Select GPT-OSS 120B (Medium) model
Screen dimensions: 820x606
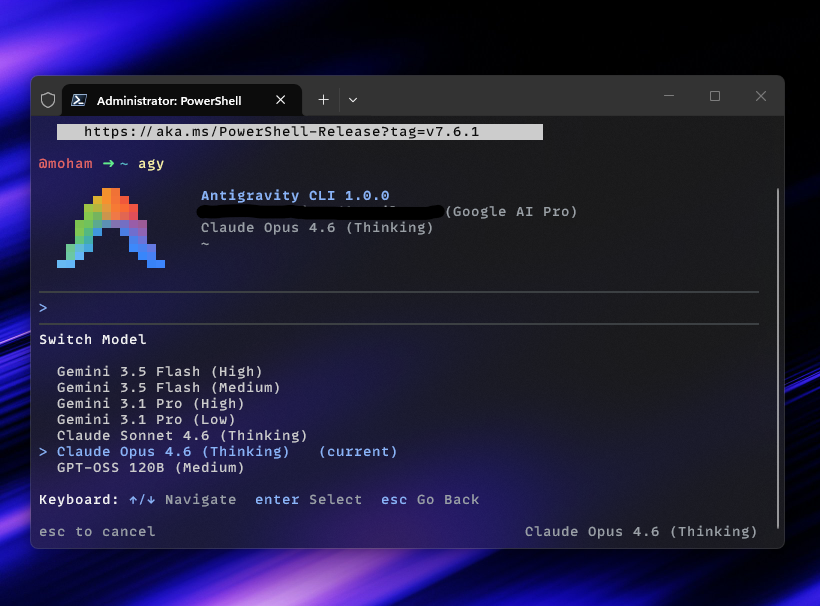pos(151,468)
